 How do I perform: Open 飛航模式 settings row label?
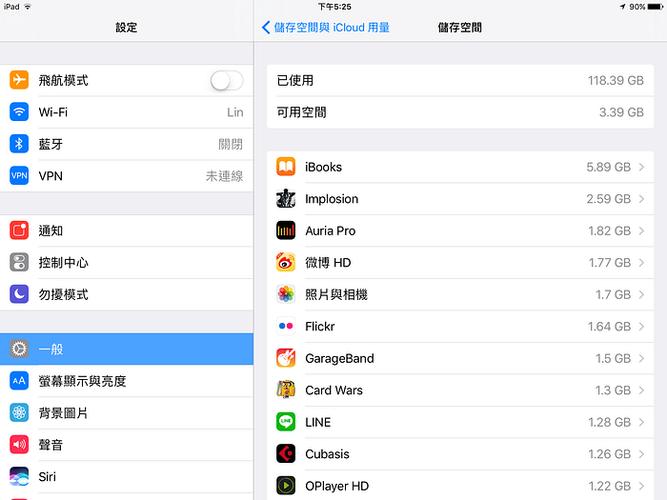(63, 80)
